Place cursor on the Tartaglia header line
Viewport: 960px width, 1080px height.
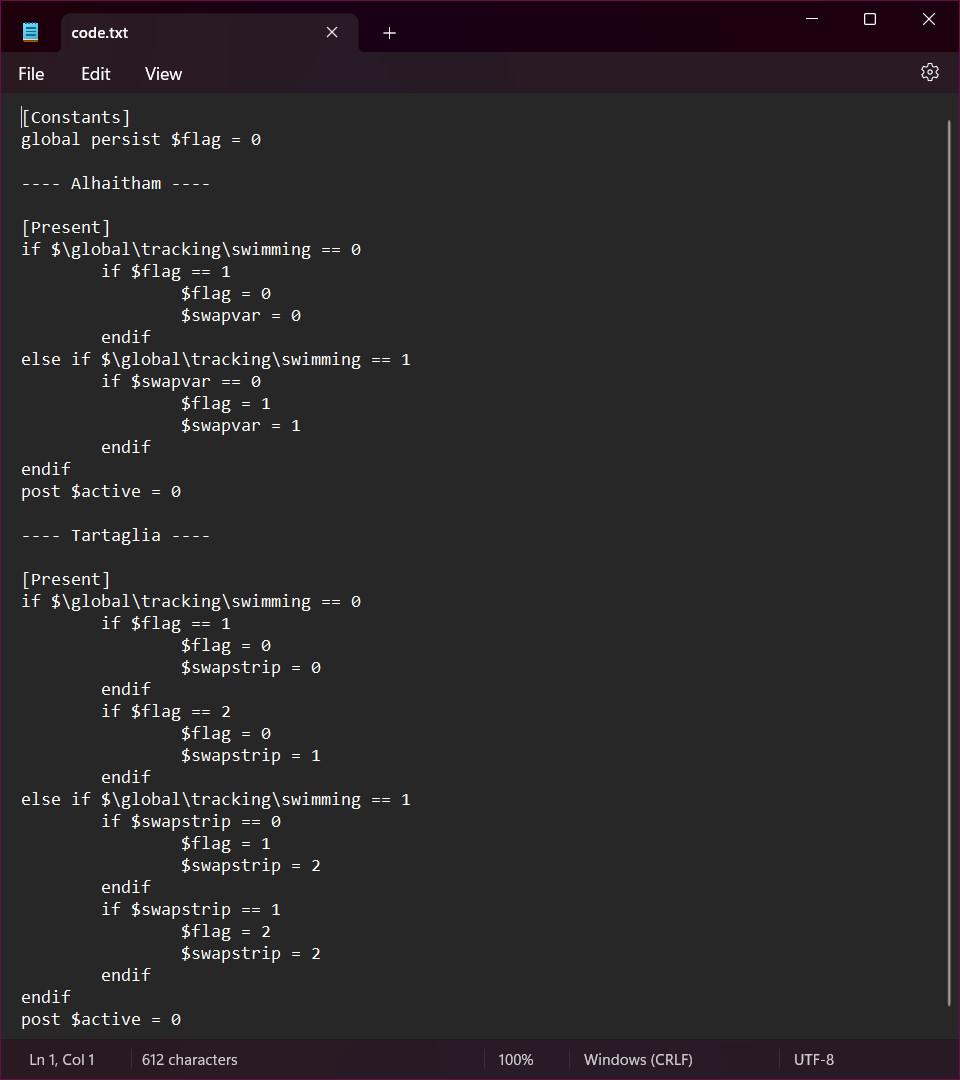pyautogui.click(x=115, y=536)
